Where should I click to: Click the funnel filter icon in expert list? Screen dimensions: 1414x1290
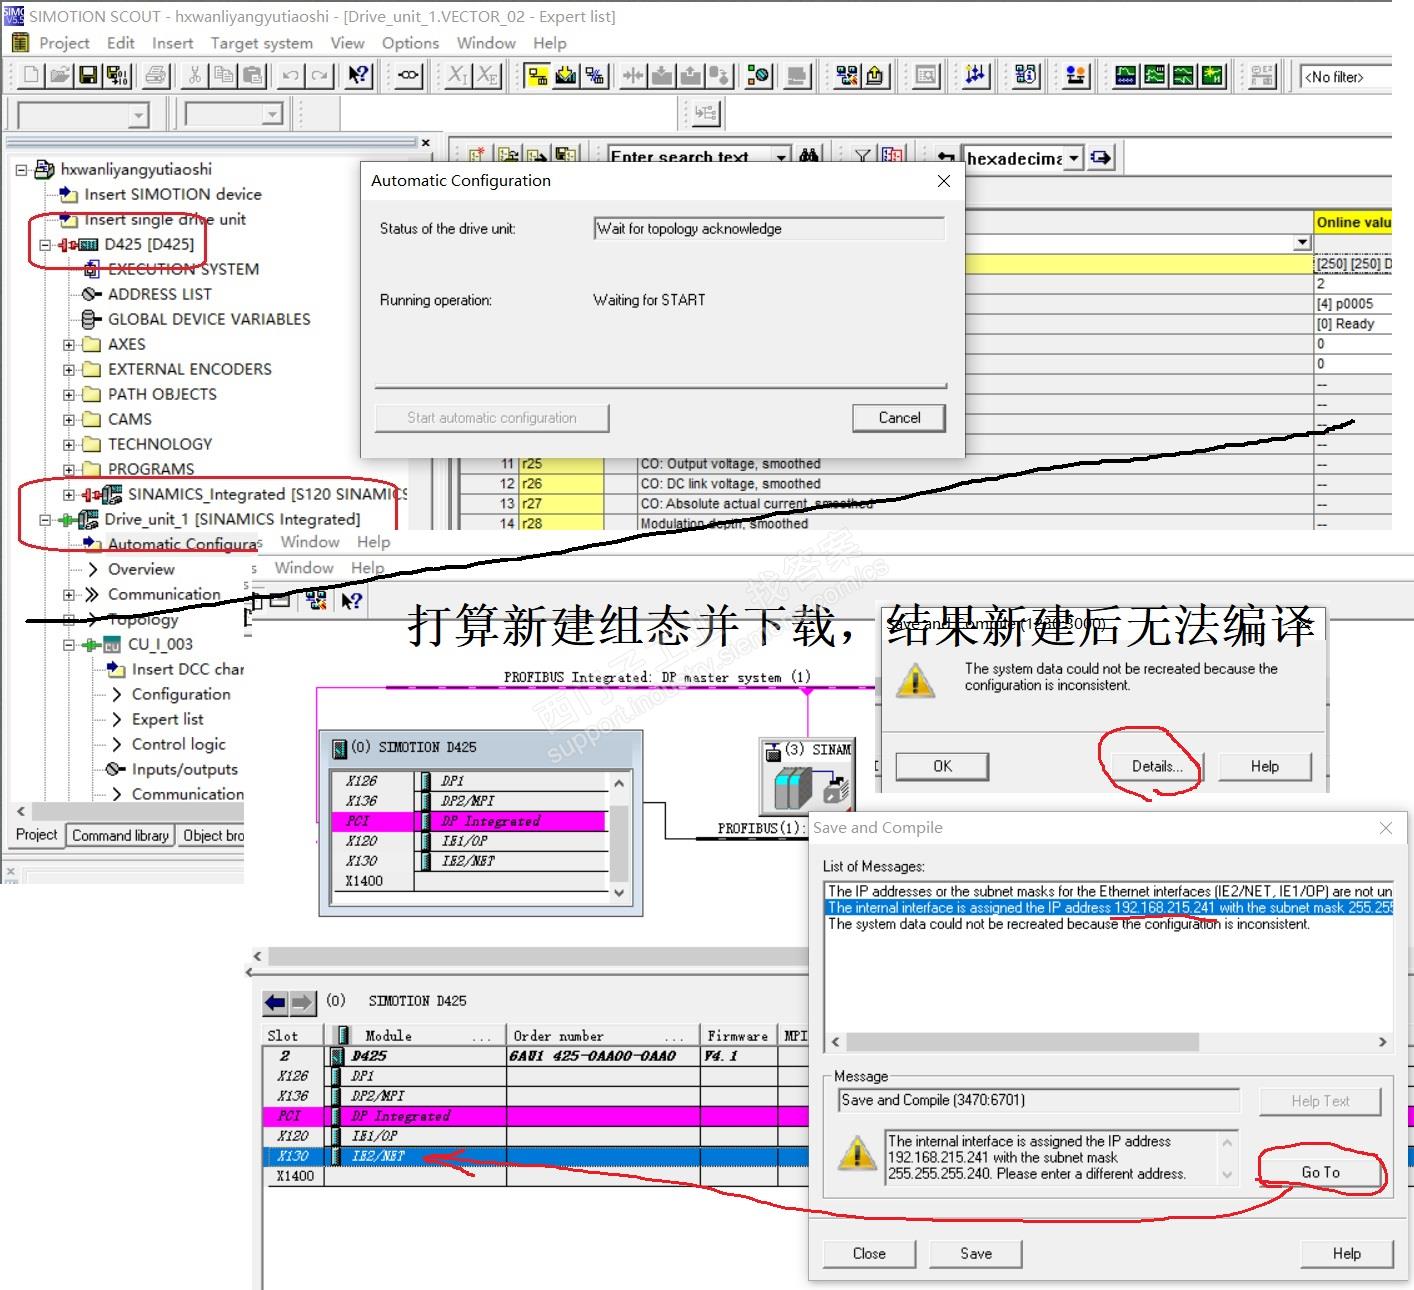(862, 156)
